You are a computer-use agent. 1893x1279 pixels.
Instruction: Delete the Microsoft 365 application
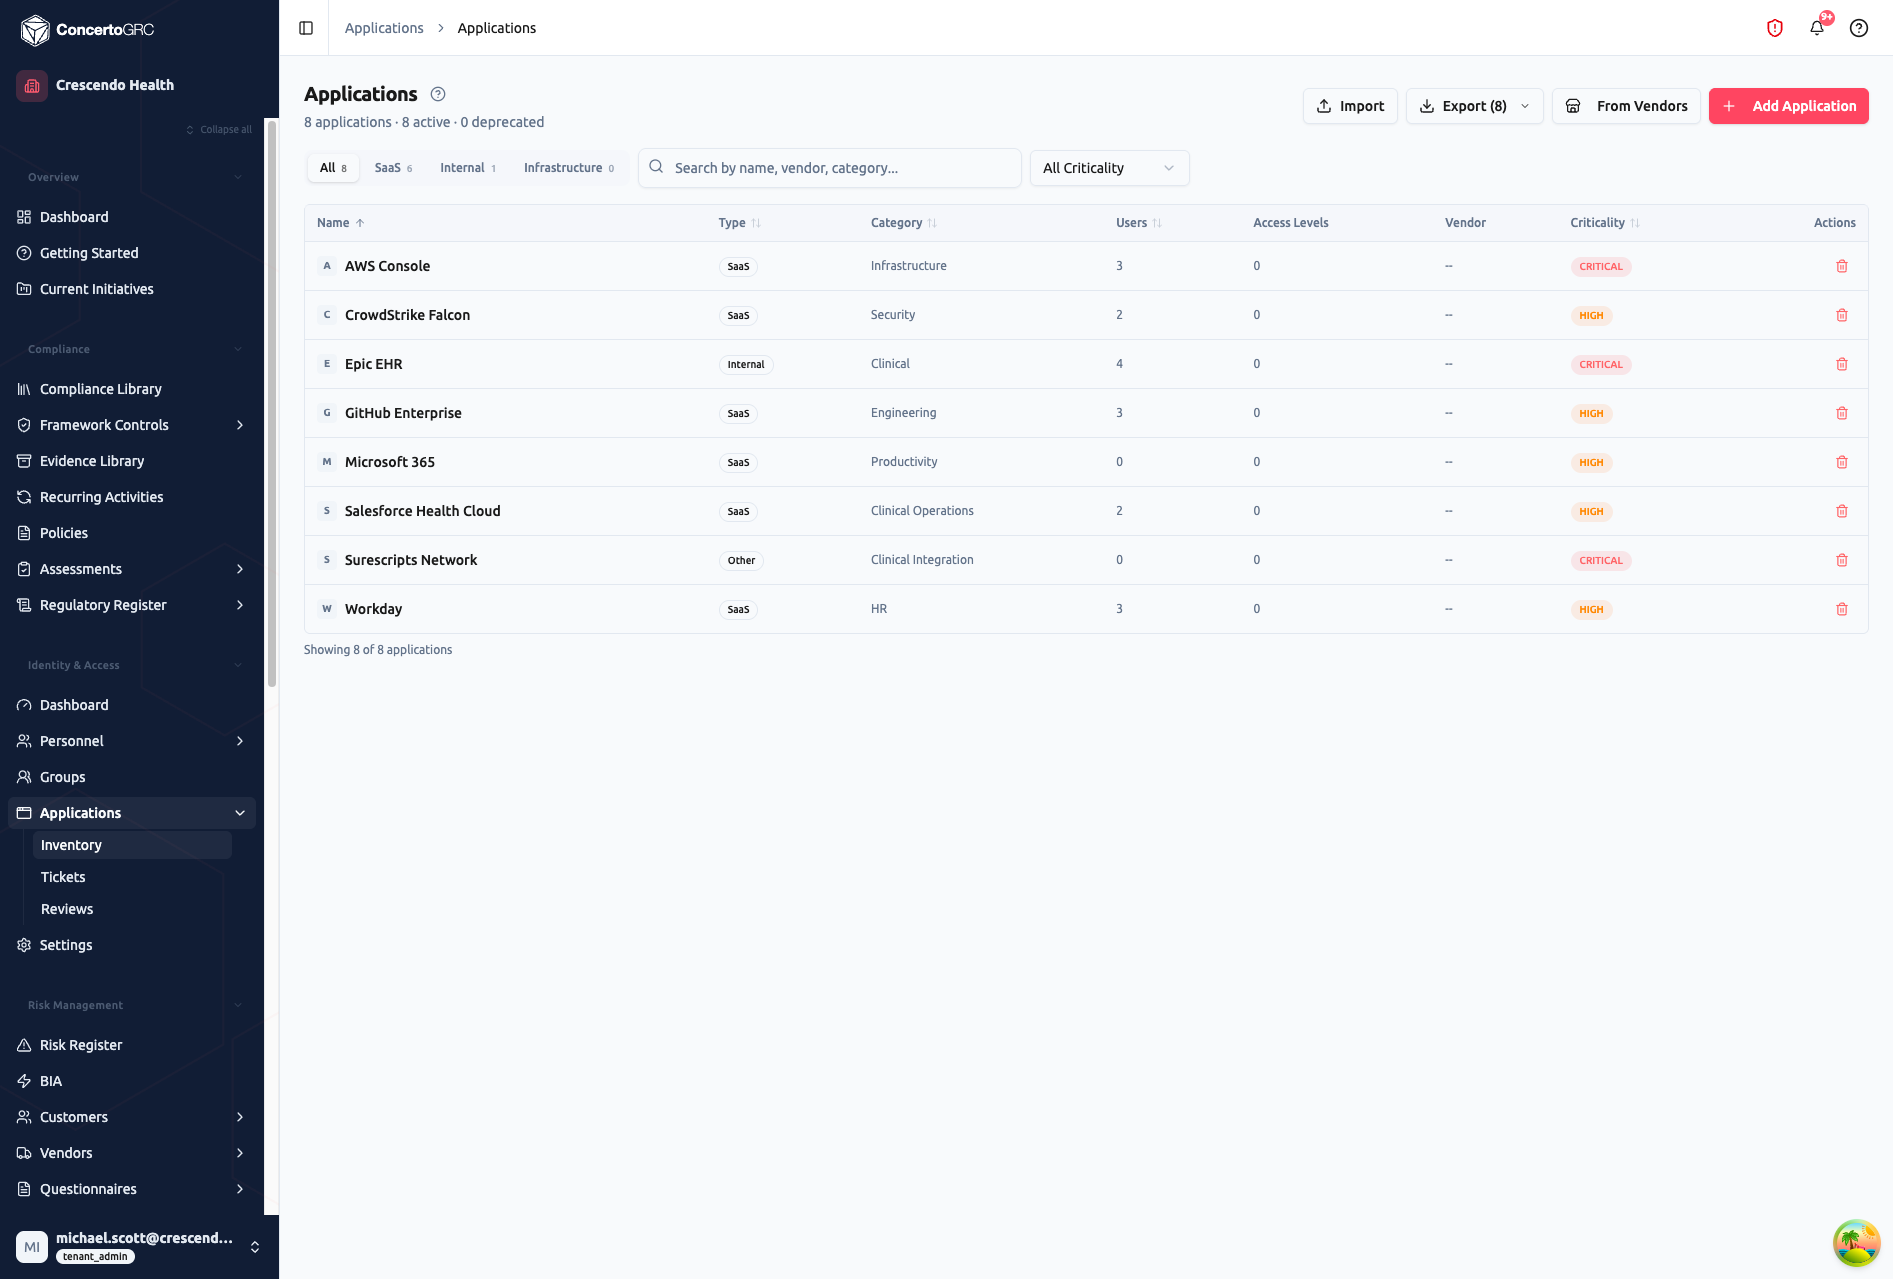click(1842, 462)
